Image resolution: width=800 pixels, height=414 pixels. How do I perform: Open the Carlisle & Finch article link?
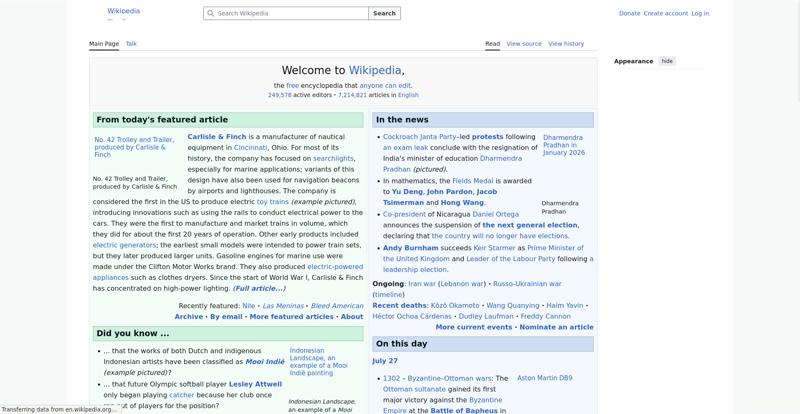217,137
